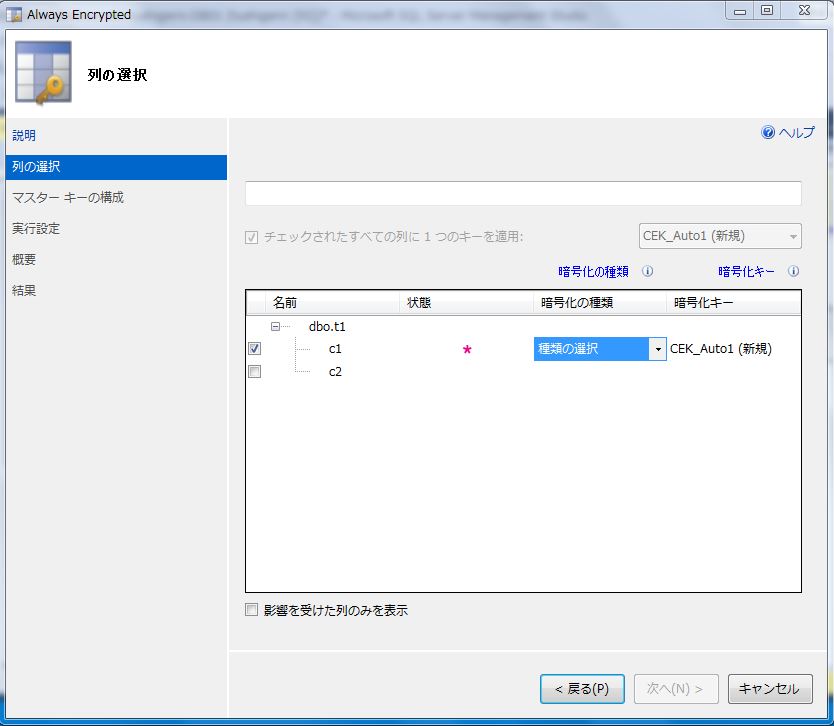Image resolution: width=834 pixels, height=726 pixels.
Task: Click the Always Encrypted table-key wizard icon
Action: click(x=44, y=72)
